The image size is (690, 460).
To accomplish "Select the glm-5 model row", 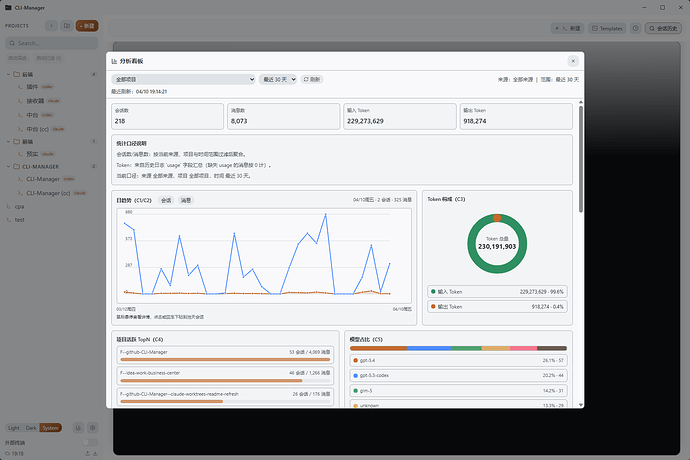I will pos(458,390).
